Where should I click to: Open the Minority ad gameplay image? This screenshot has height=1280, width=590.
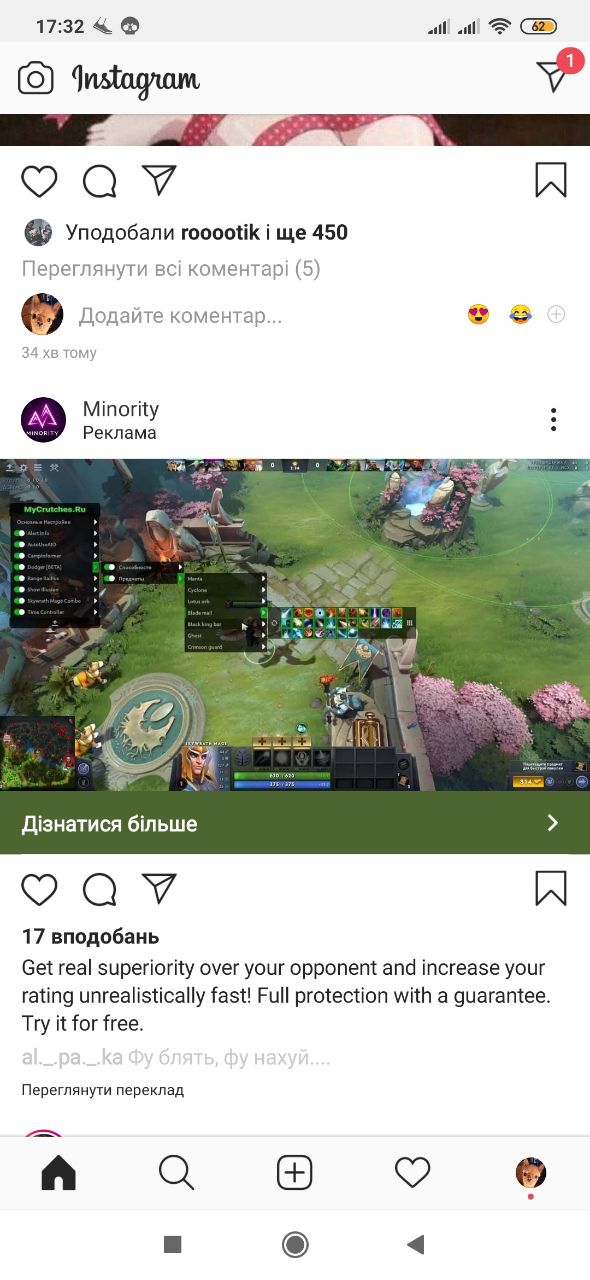295,626
